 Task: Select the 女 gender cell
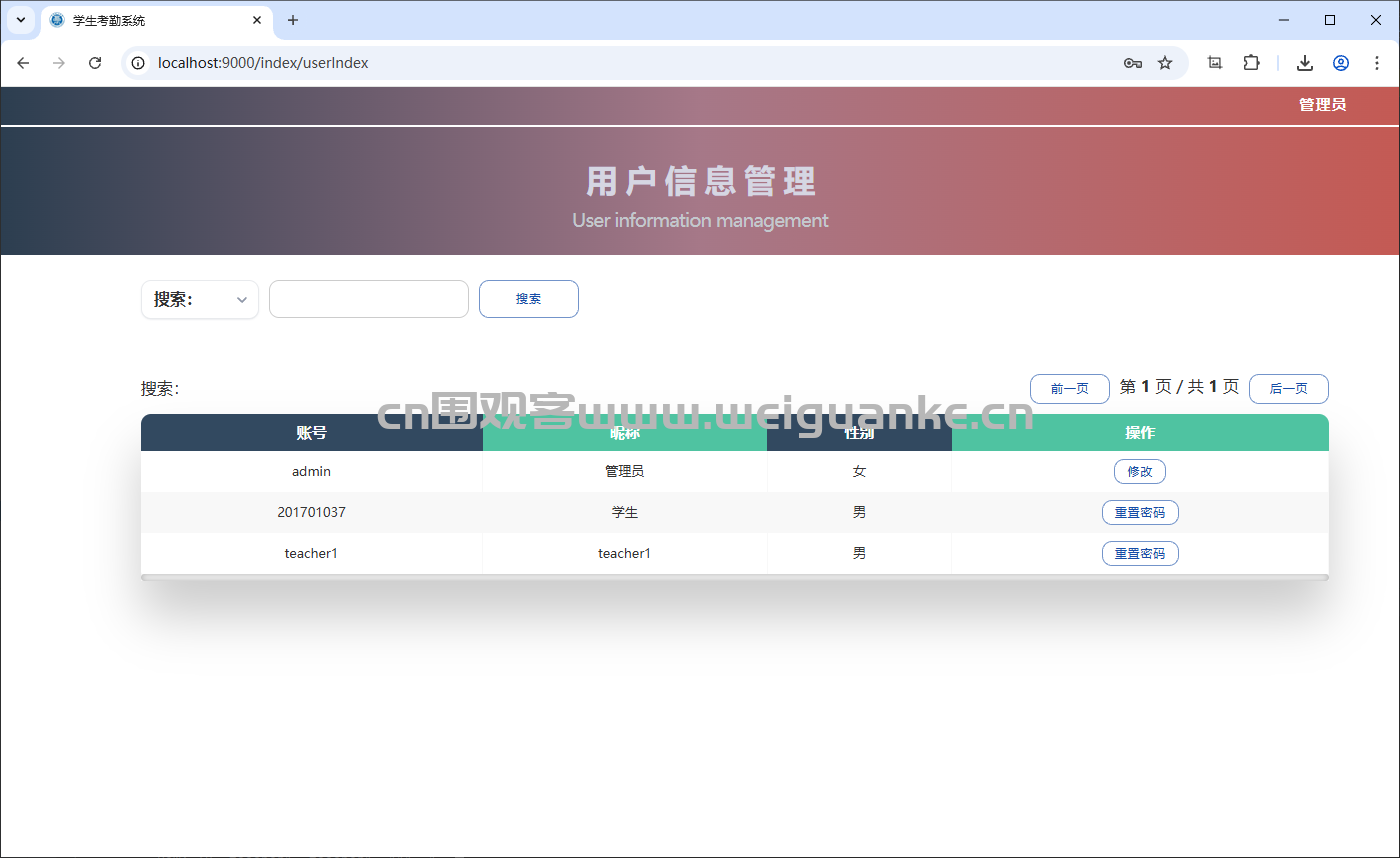click(860, 471)
